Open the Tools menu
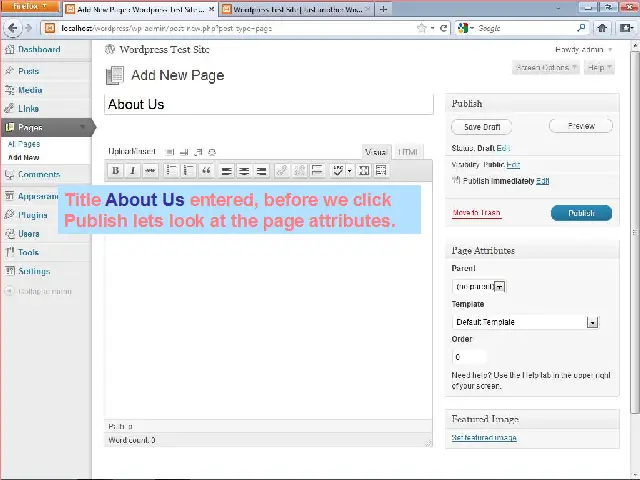Image resolution: width=640 pixels, height=480 pixels. [29, 253]
